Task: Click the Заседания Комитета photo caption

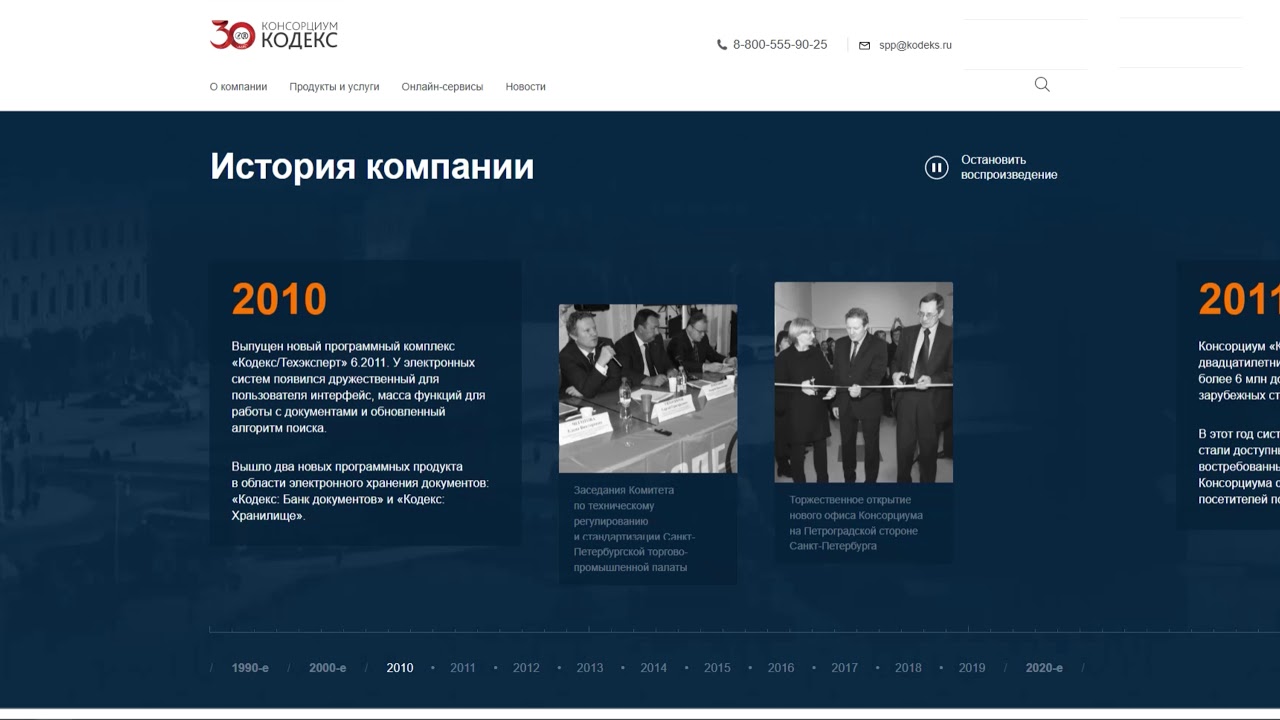Action: (634, 529)
